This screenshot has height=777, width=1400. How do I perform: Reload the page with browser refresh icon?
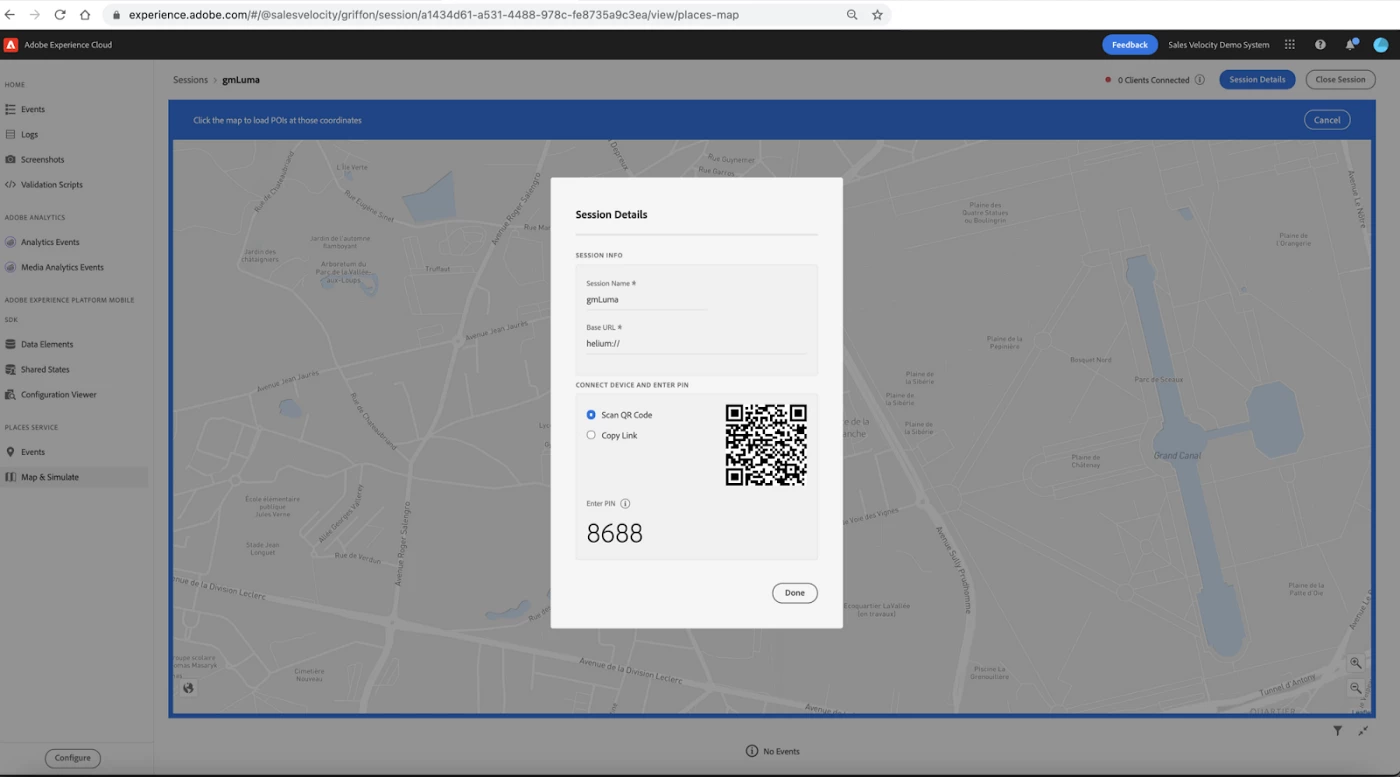pos(60,15)
